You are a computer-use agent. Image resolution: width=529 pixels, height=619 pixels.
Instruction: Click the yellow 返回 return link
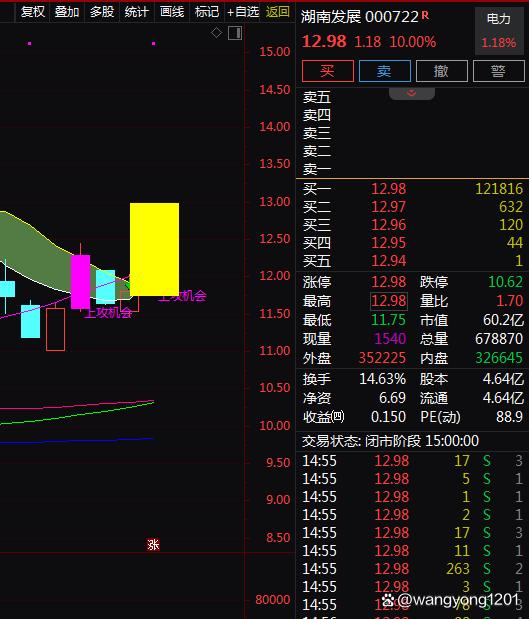point(278,12)
